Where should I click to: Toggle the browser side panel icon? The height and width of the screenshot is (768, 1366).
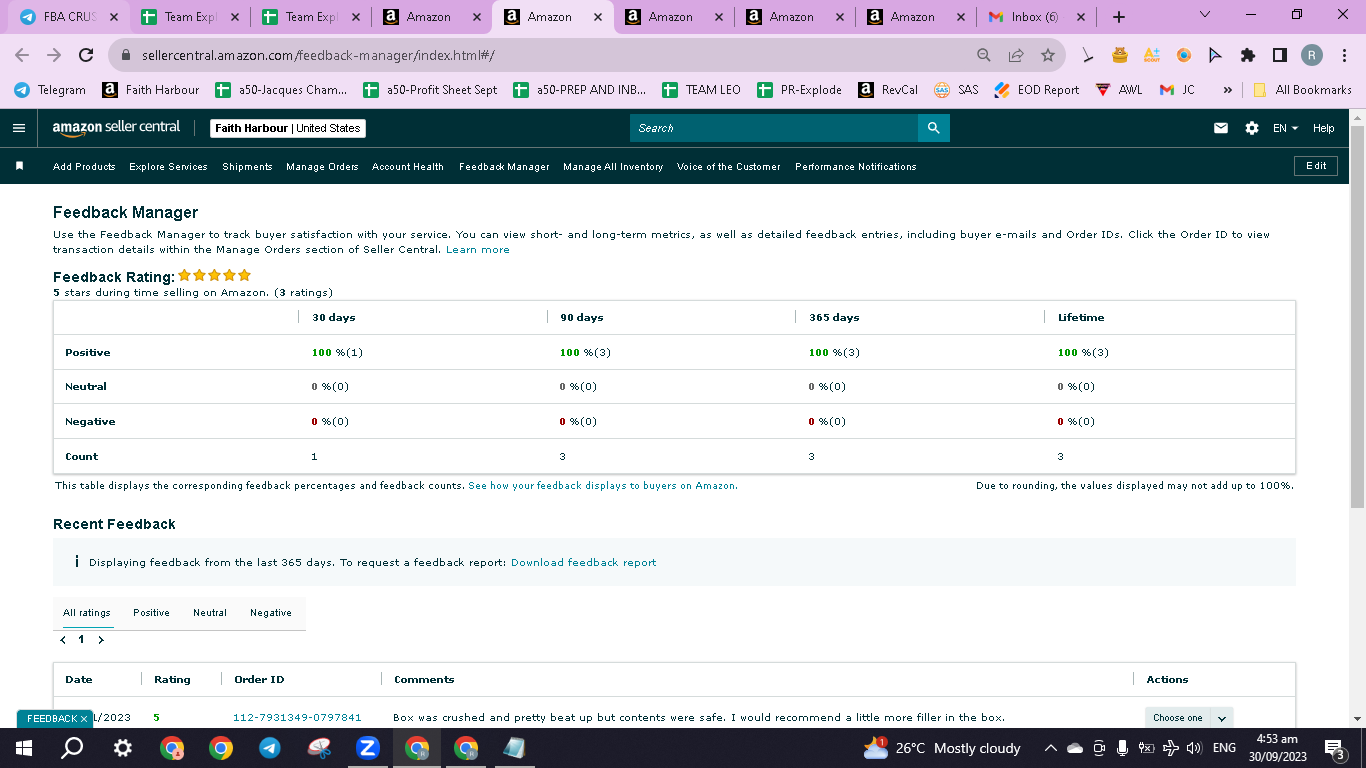[x=1280, y=55]
